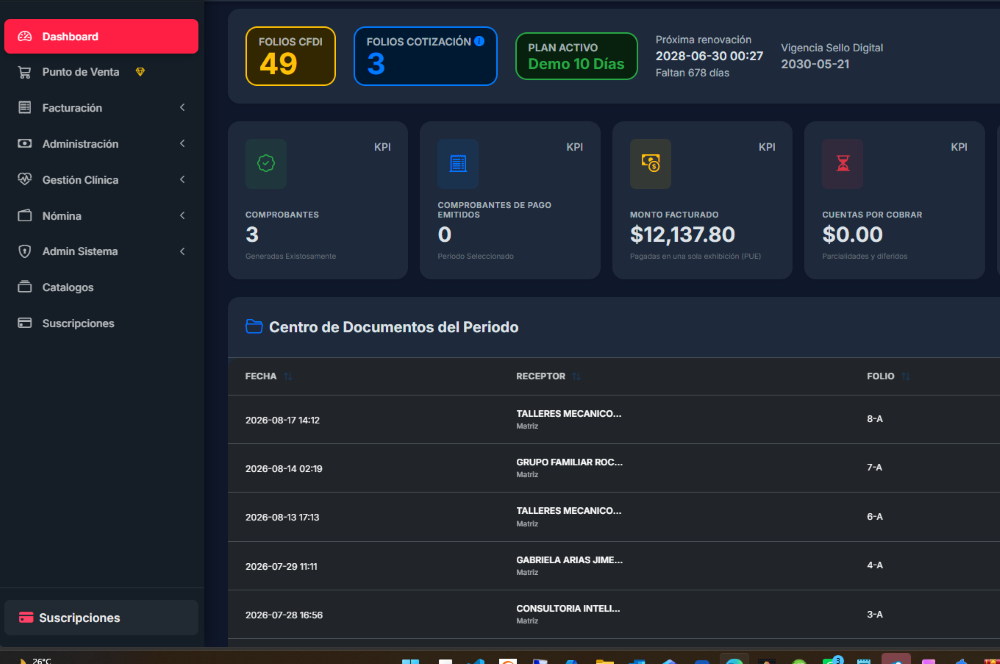
Task: Click the Windows Start button on taskbar
Action: pos(410,661)
